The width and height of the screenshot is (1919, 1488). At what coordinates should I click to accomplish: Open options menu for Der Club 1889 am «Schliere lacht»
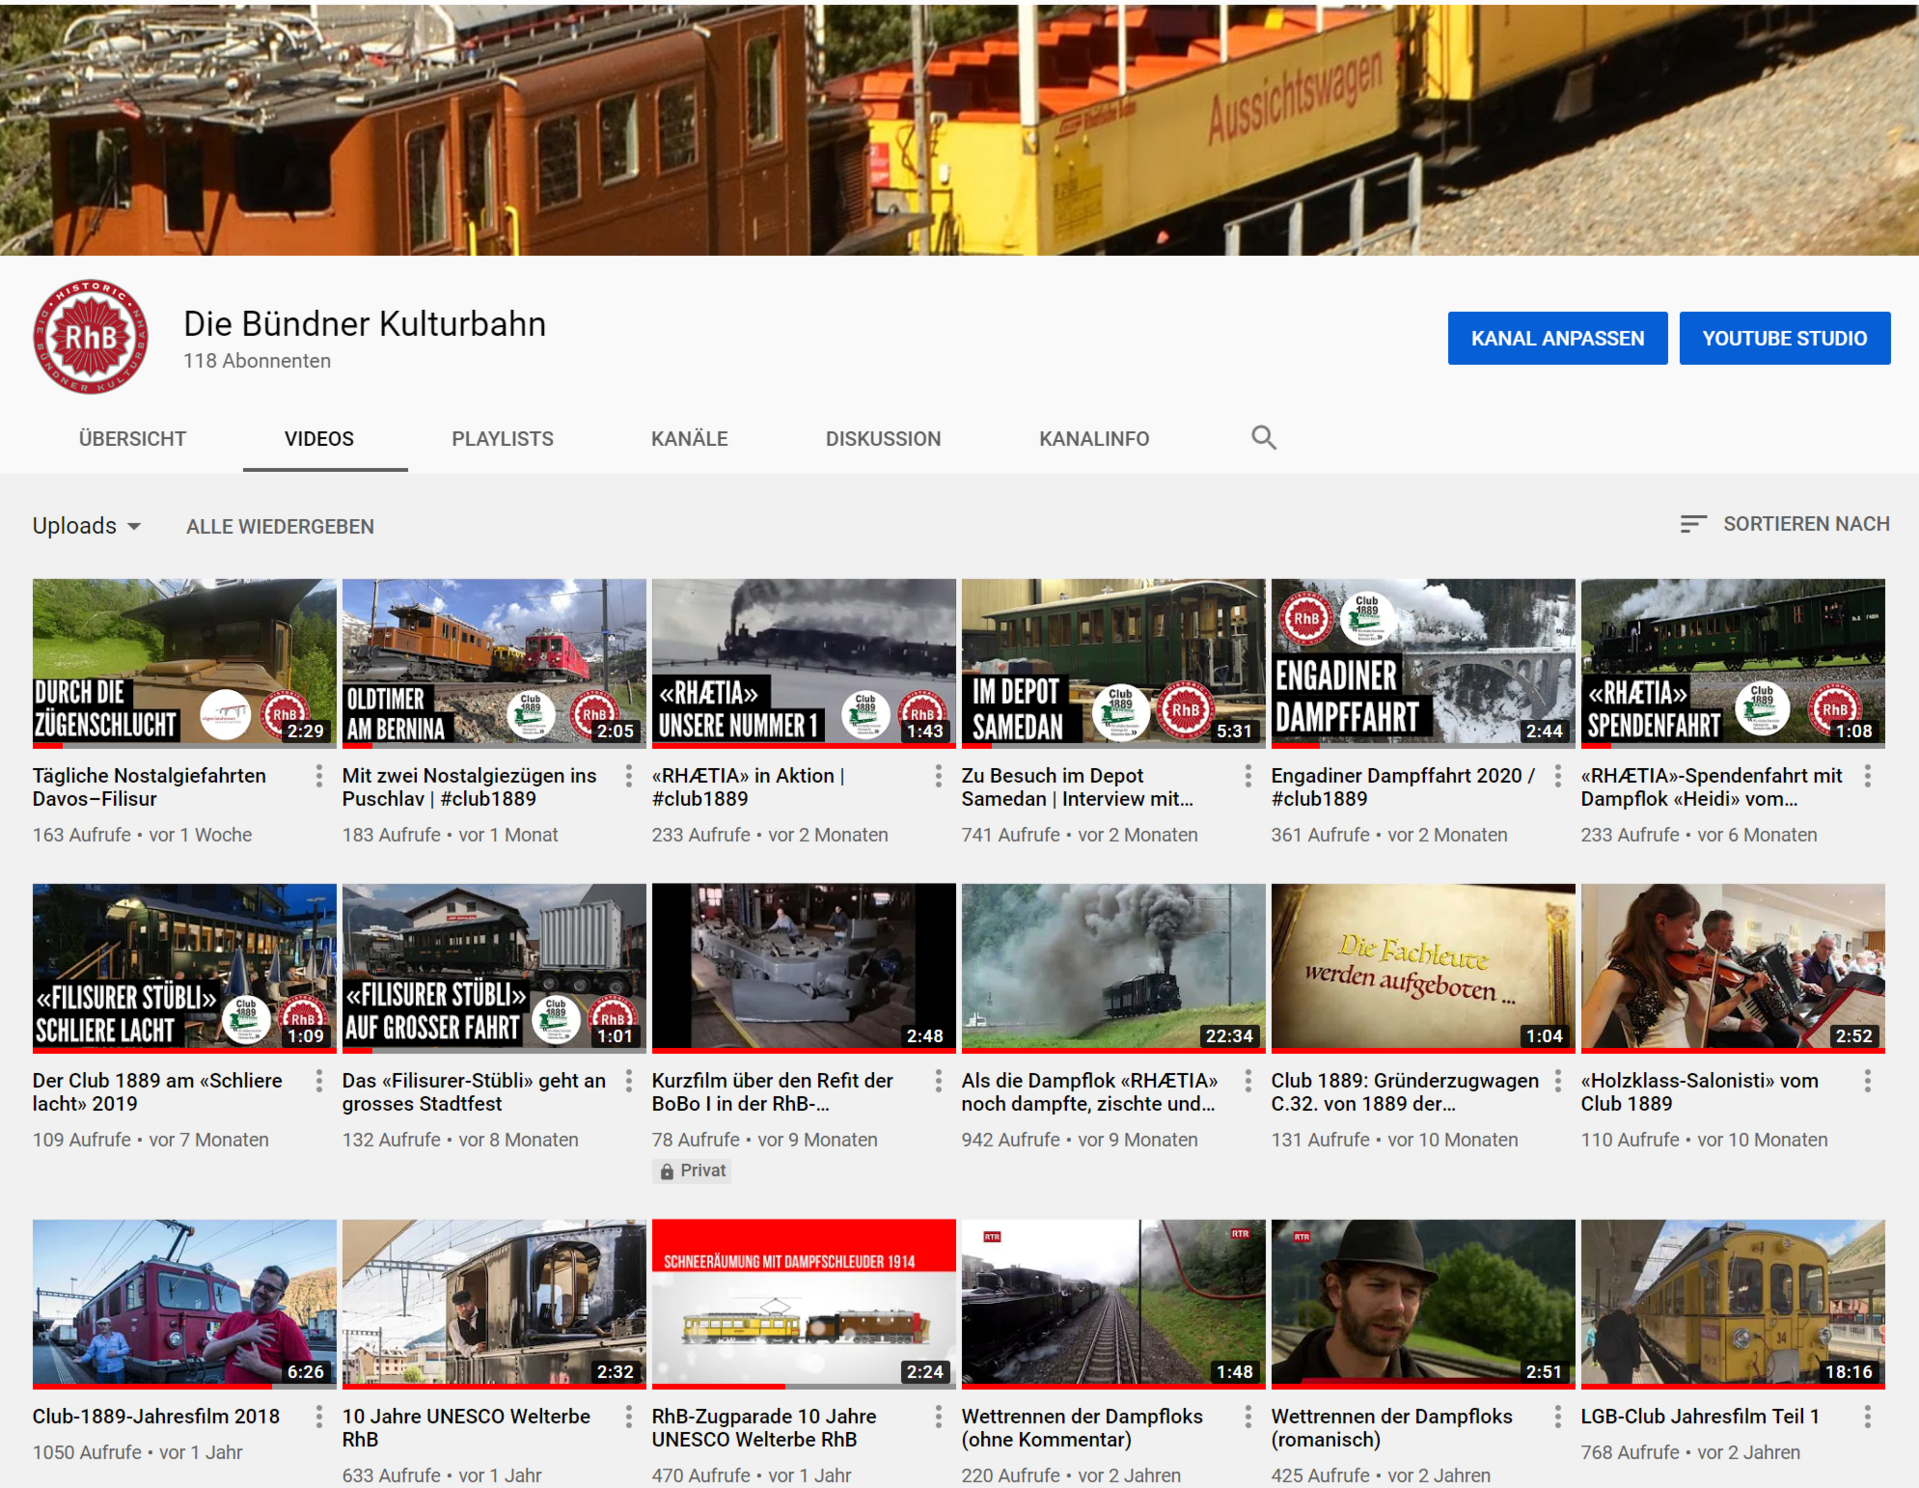319,1081
